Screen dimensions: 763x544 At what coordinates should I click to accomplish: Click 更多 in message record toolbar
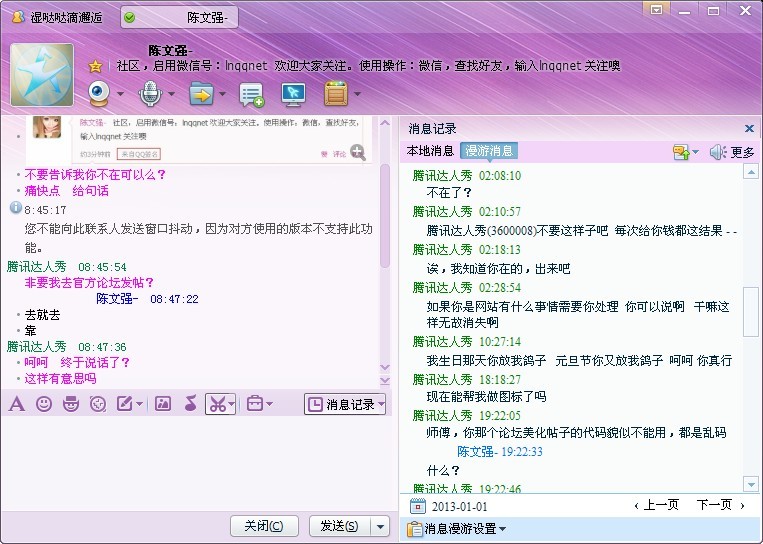743,153
